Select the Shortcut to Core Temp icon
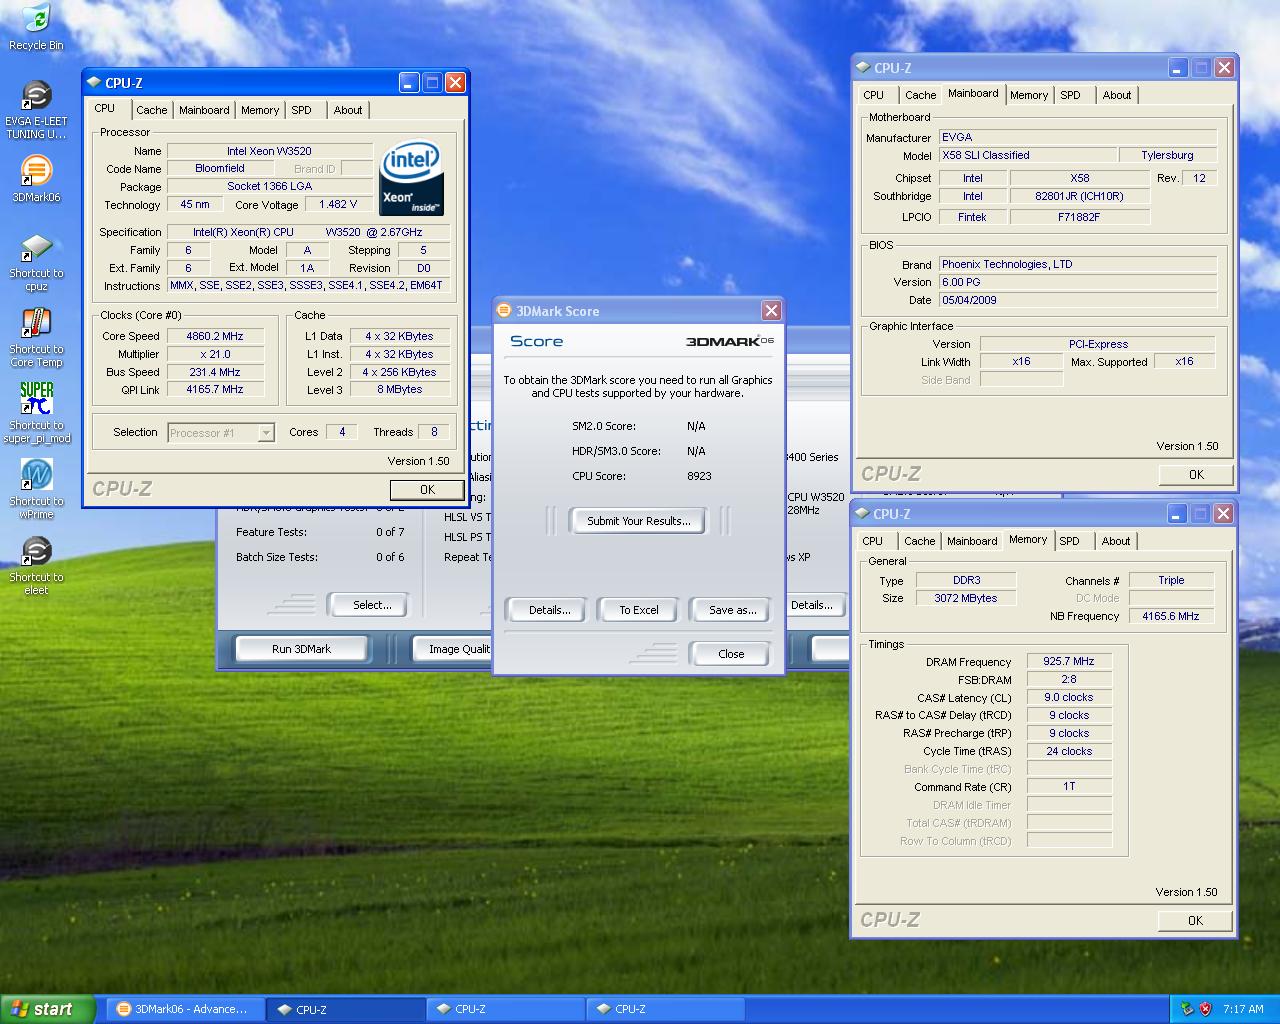Screen dimensions: 1280x1024 [36, 338]
